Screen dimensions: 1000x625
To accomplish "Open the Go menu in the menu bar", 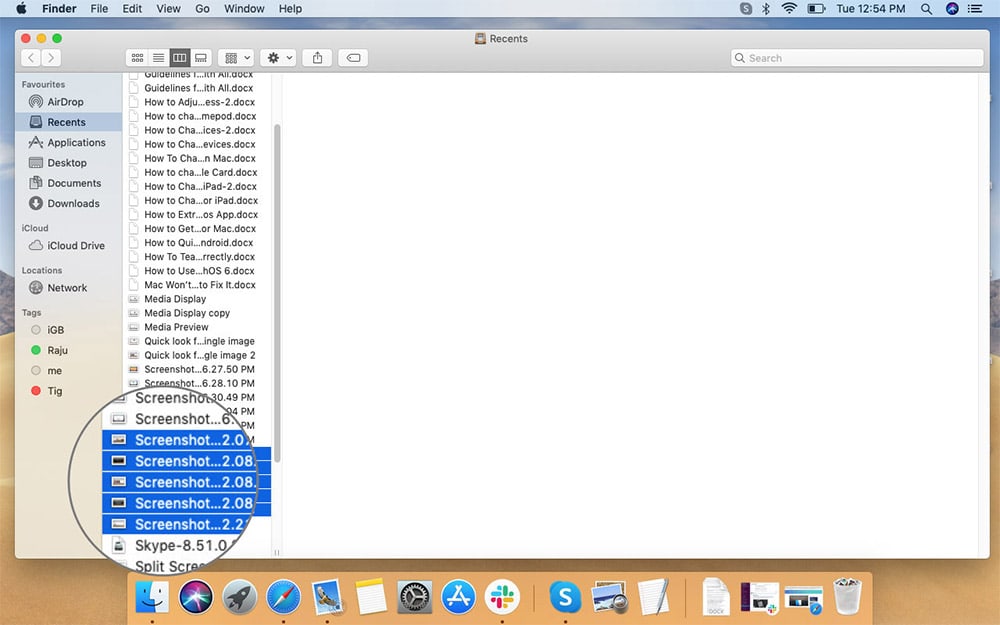I will 202,8.
